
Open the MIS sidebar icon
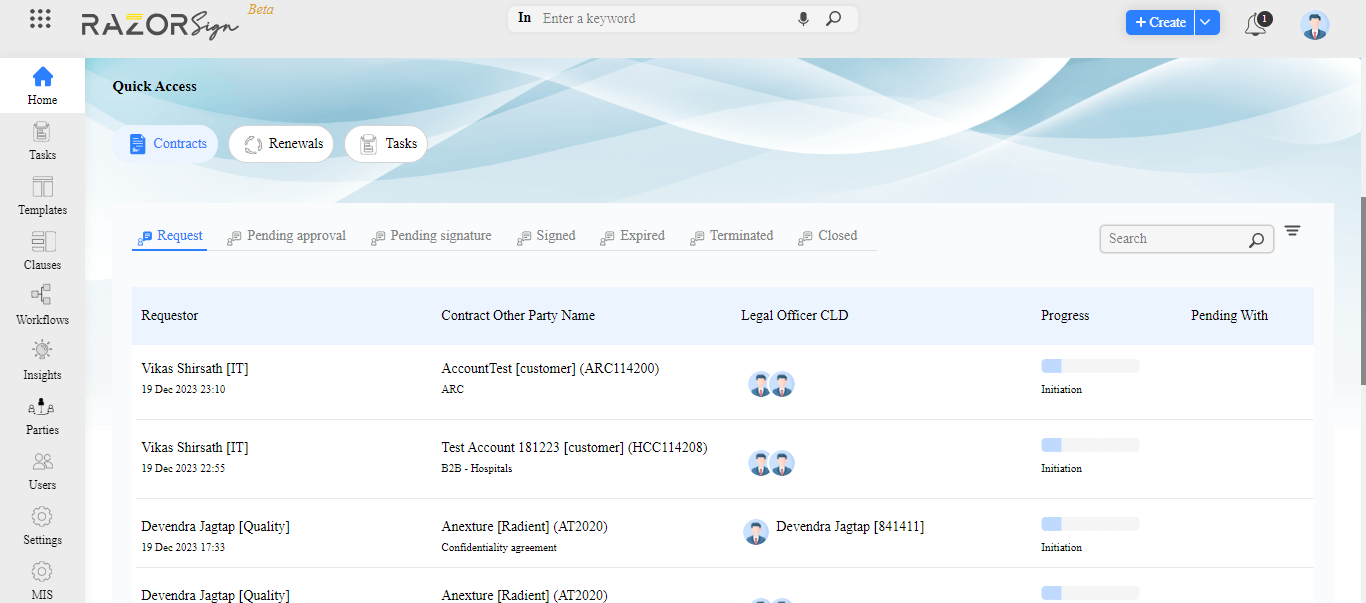tap(41, 578)
